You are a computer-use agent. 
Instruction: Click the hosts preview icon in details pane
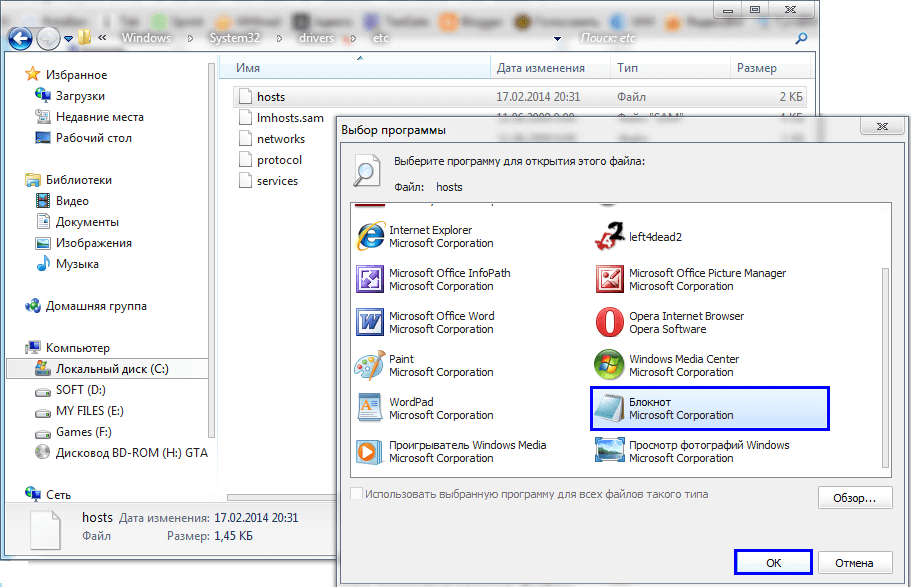[x=45, y=529]
